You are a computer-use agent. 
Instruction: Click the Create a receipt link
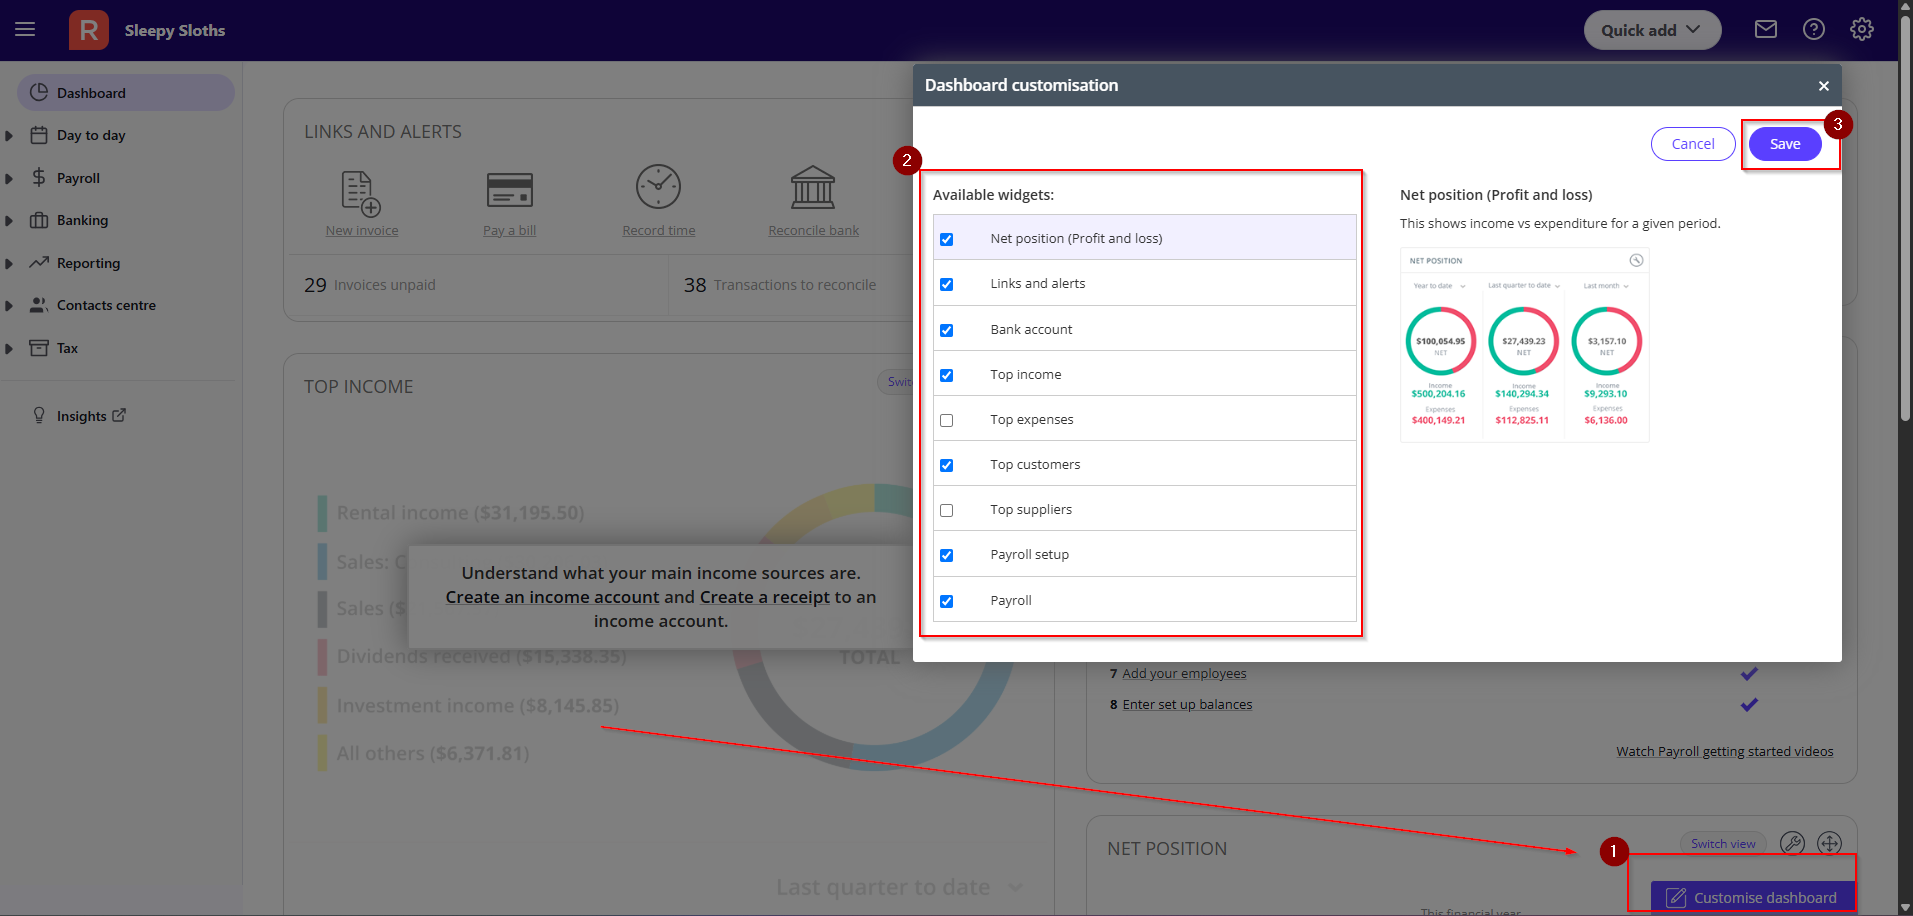point(765,597)
